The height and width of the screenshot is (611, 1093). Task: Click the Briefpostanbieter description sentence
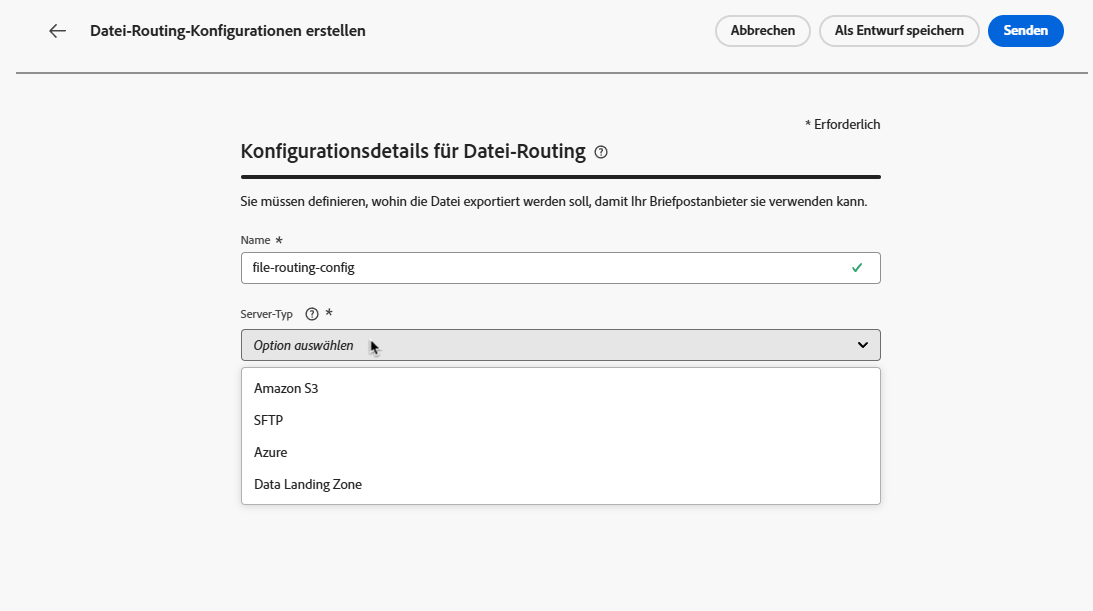click(x=553, y=201)
